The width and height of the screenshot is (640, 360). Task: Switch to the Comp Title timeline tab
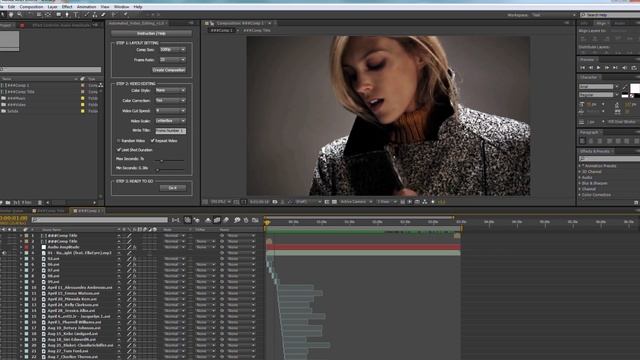click(49, 211)
